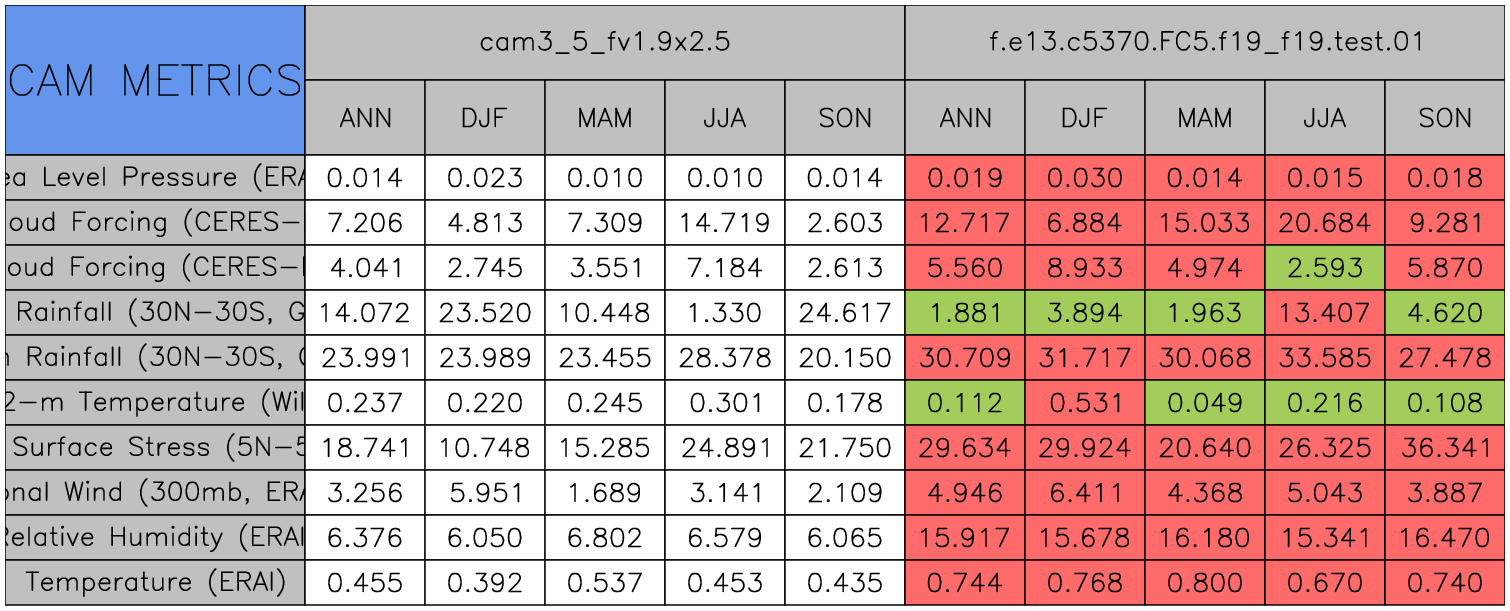Screen dimensions: 1510x611
Task: Click the green cell showing 0.049
Action: [x=1204, y=403]
